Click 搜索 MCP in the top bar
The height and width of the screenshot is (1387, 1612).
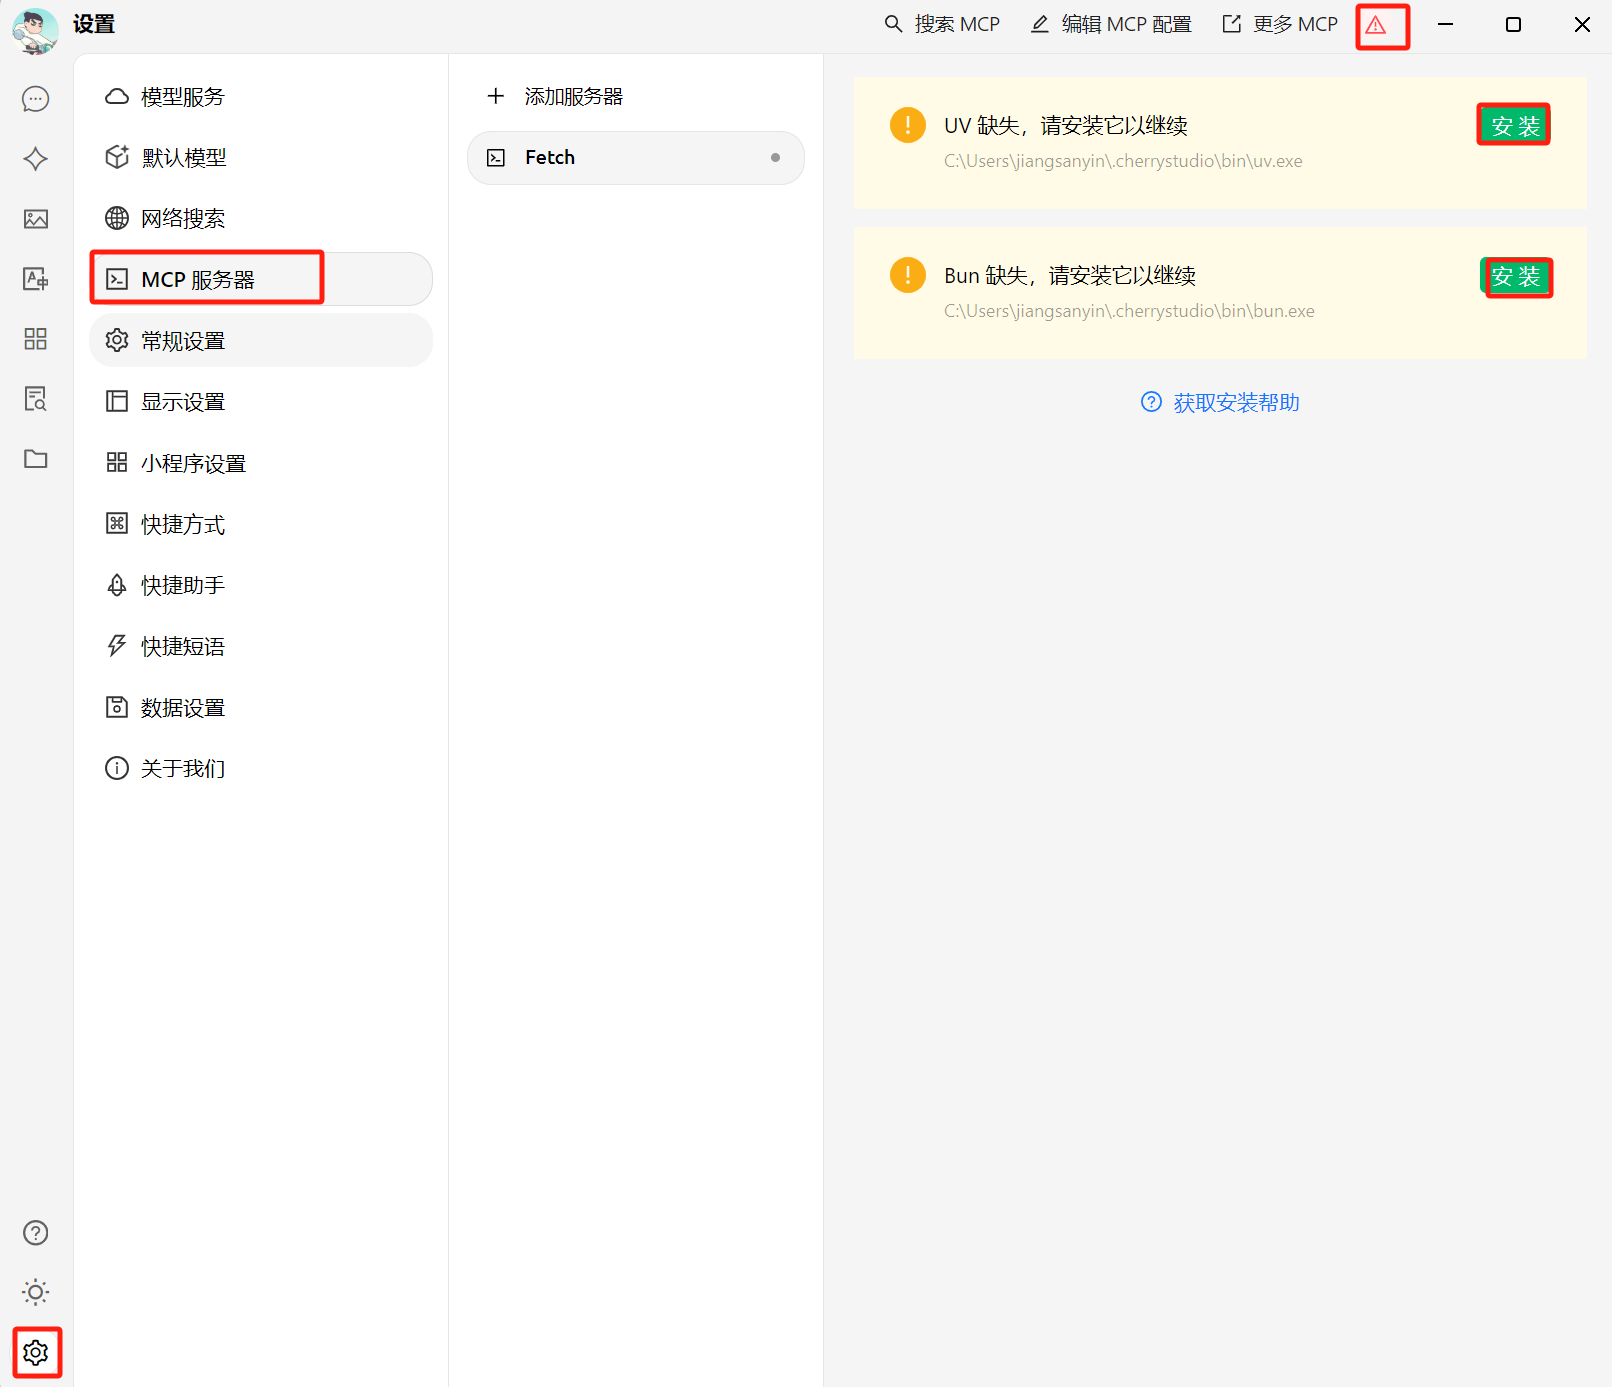[x=942, y=25]
